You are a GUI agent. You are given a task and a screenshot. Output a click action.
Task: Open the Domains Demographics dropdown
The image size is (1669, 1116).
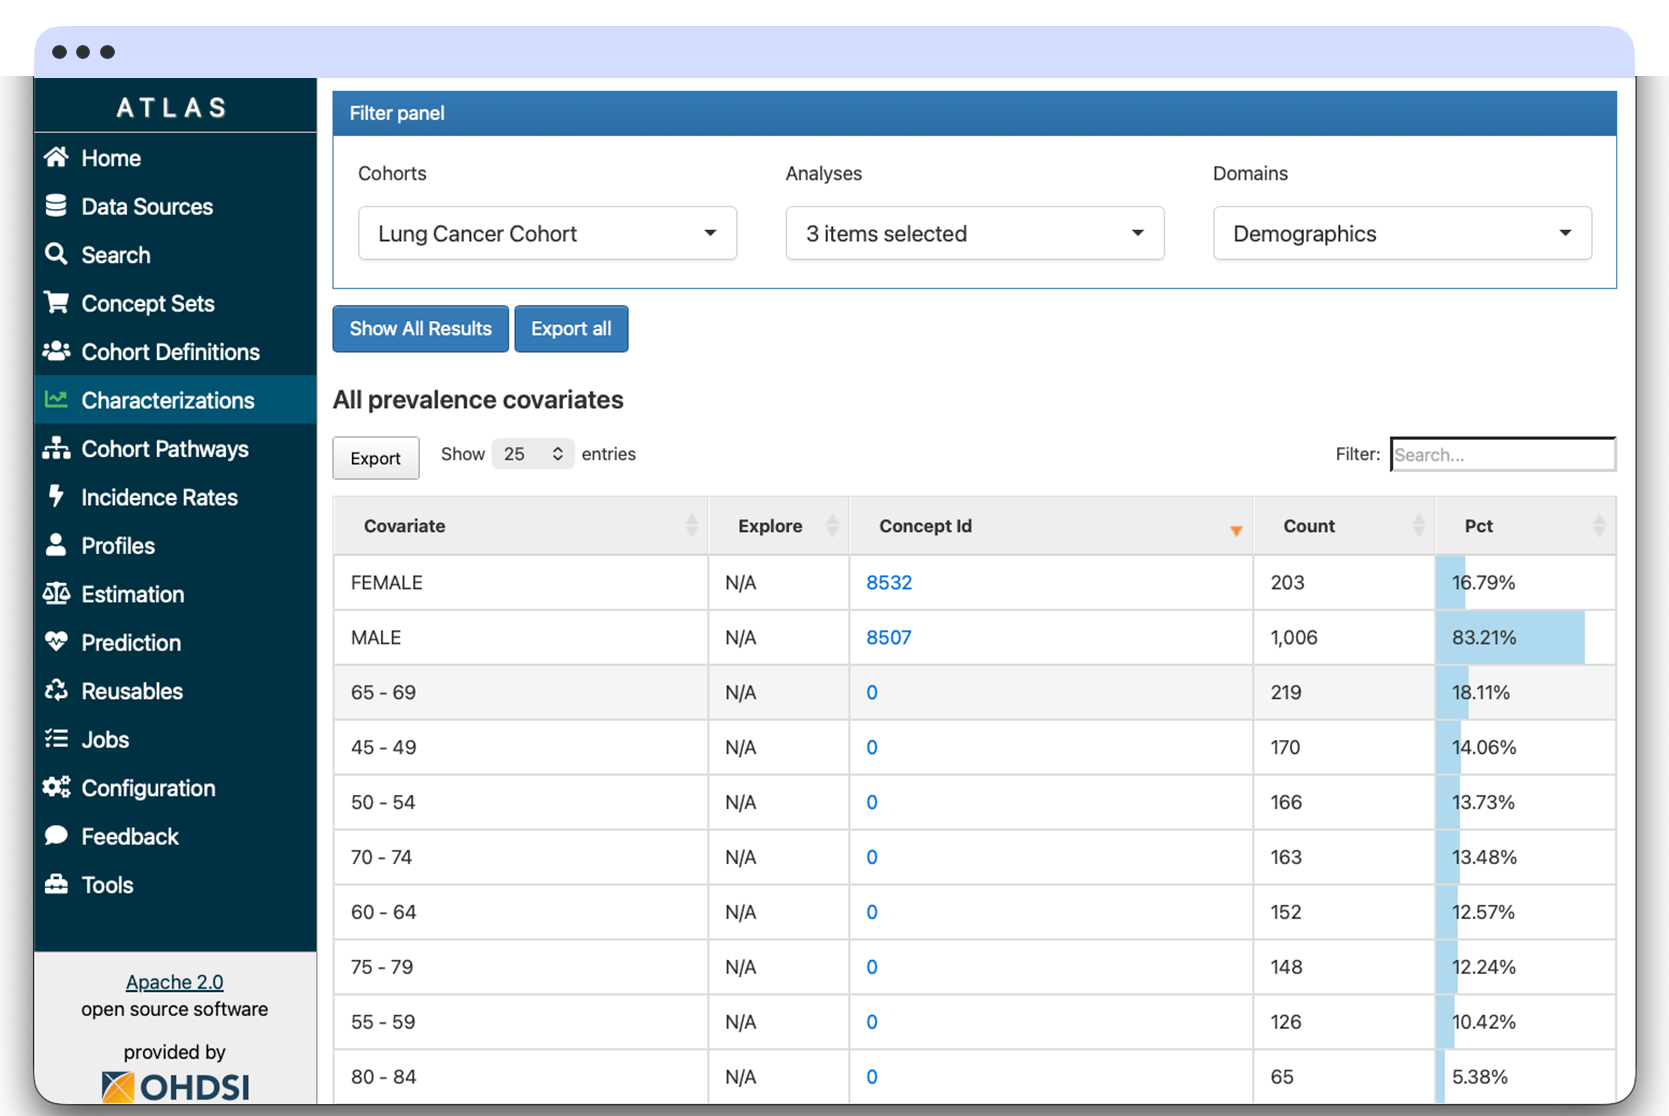tap(1402, 233)
